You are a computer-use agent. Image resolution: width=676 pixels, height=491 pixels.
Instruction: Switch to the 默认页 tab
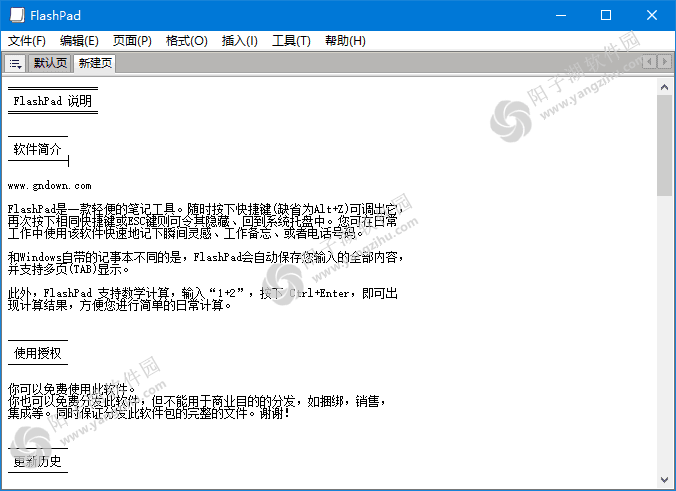click(50, 63)
